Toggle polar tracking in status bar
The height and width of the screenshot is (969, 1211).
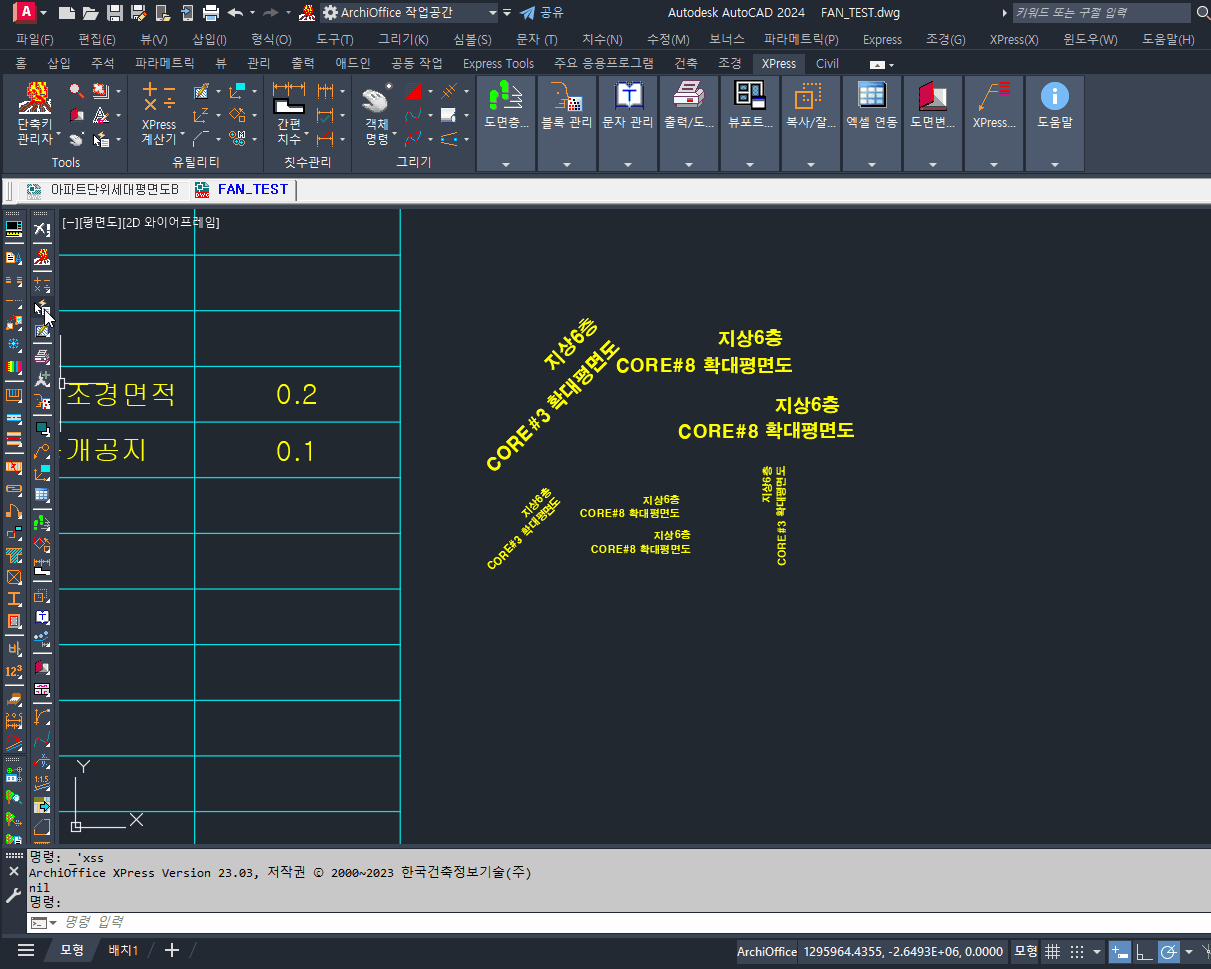(x=1168, y=951)
